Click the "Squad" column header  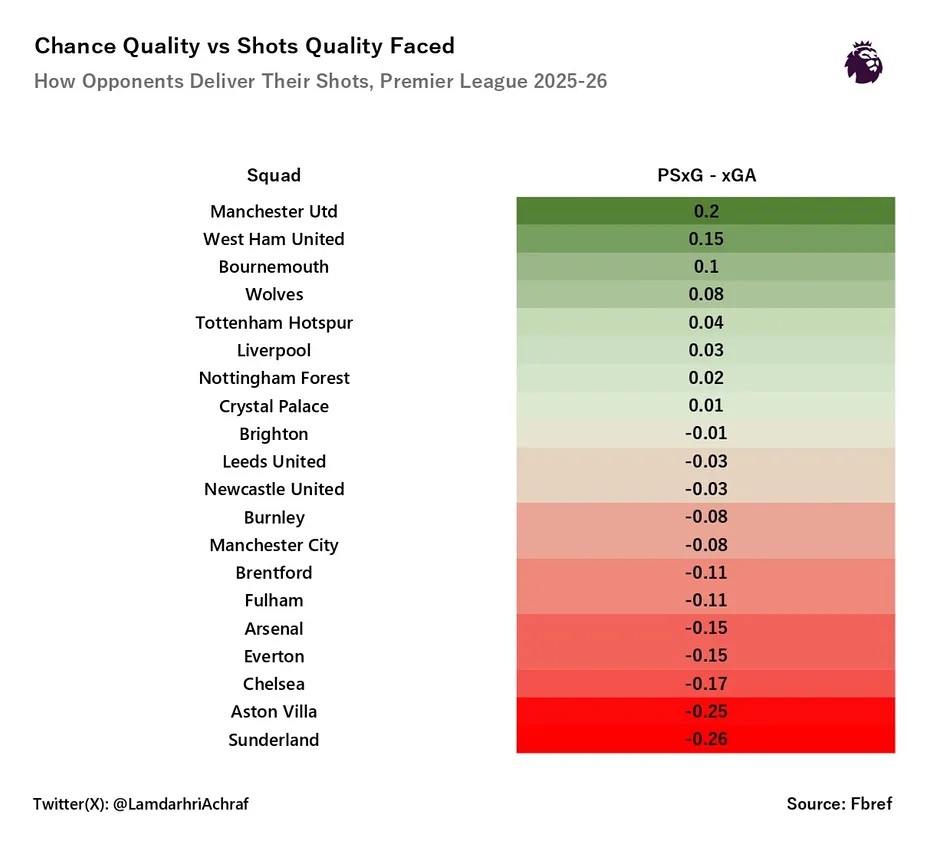tap(274, 175)
